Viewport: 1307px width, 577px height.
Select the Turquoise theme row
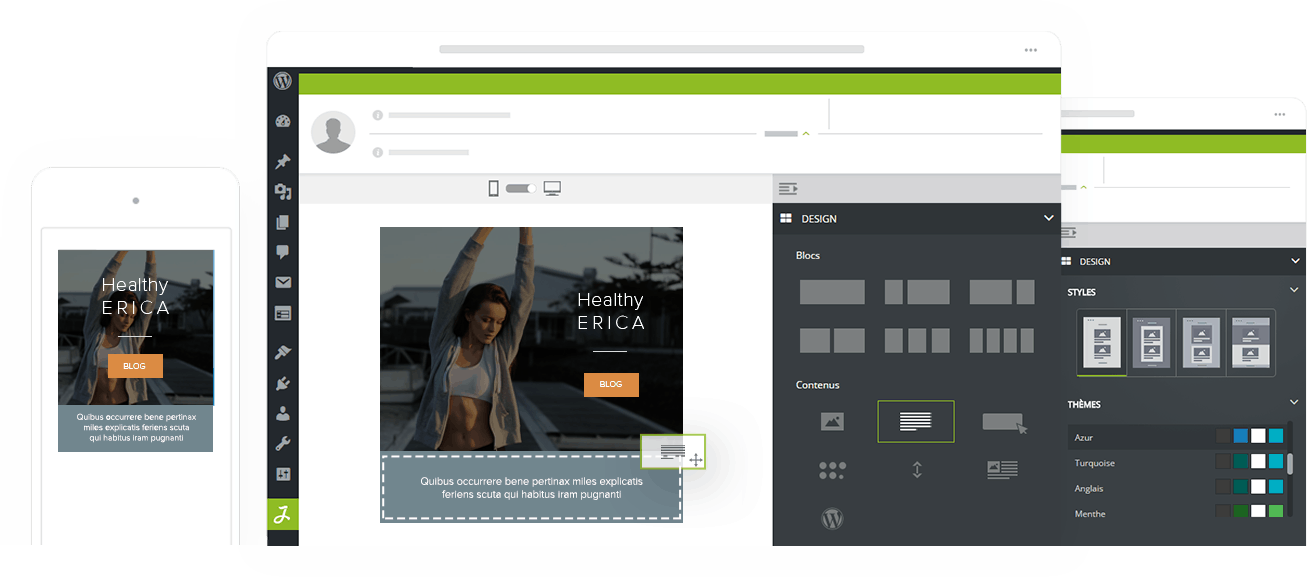pos(1177,462)
